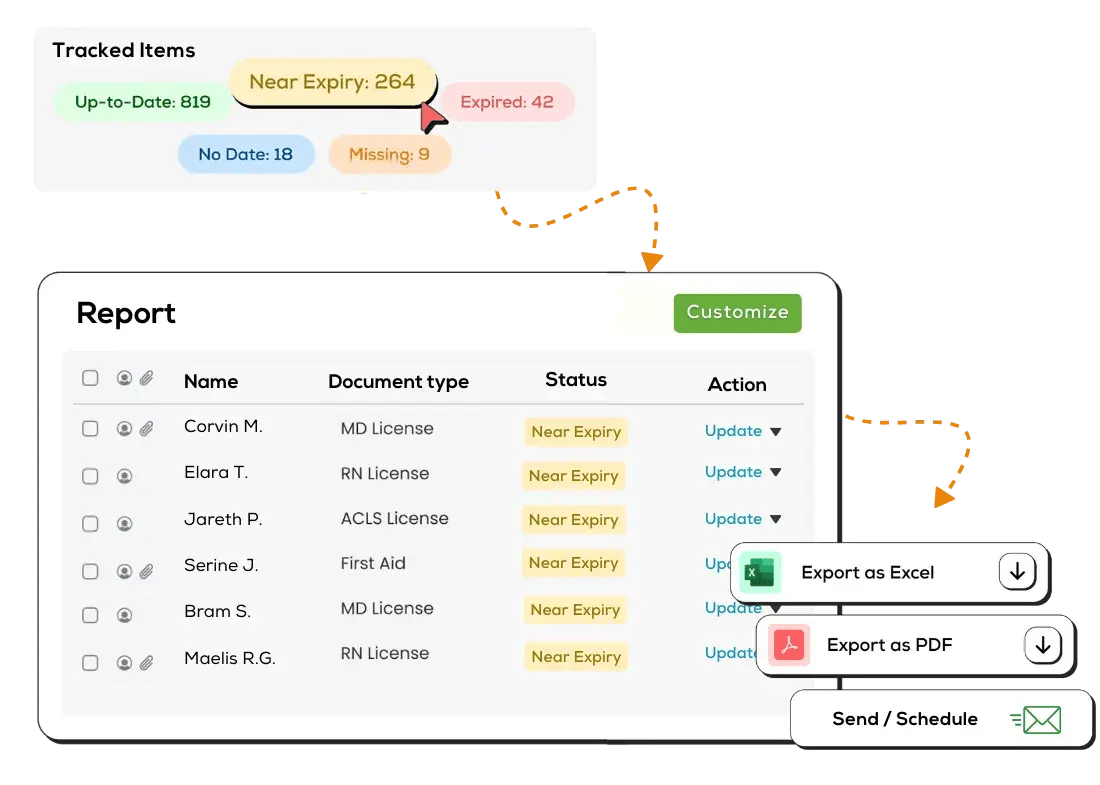1100x785 pixels.
Task: Click the name Serine J.
Action: tap(221, 565)
